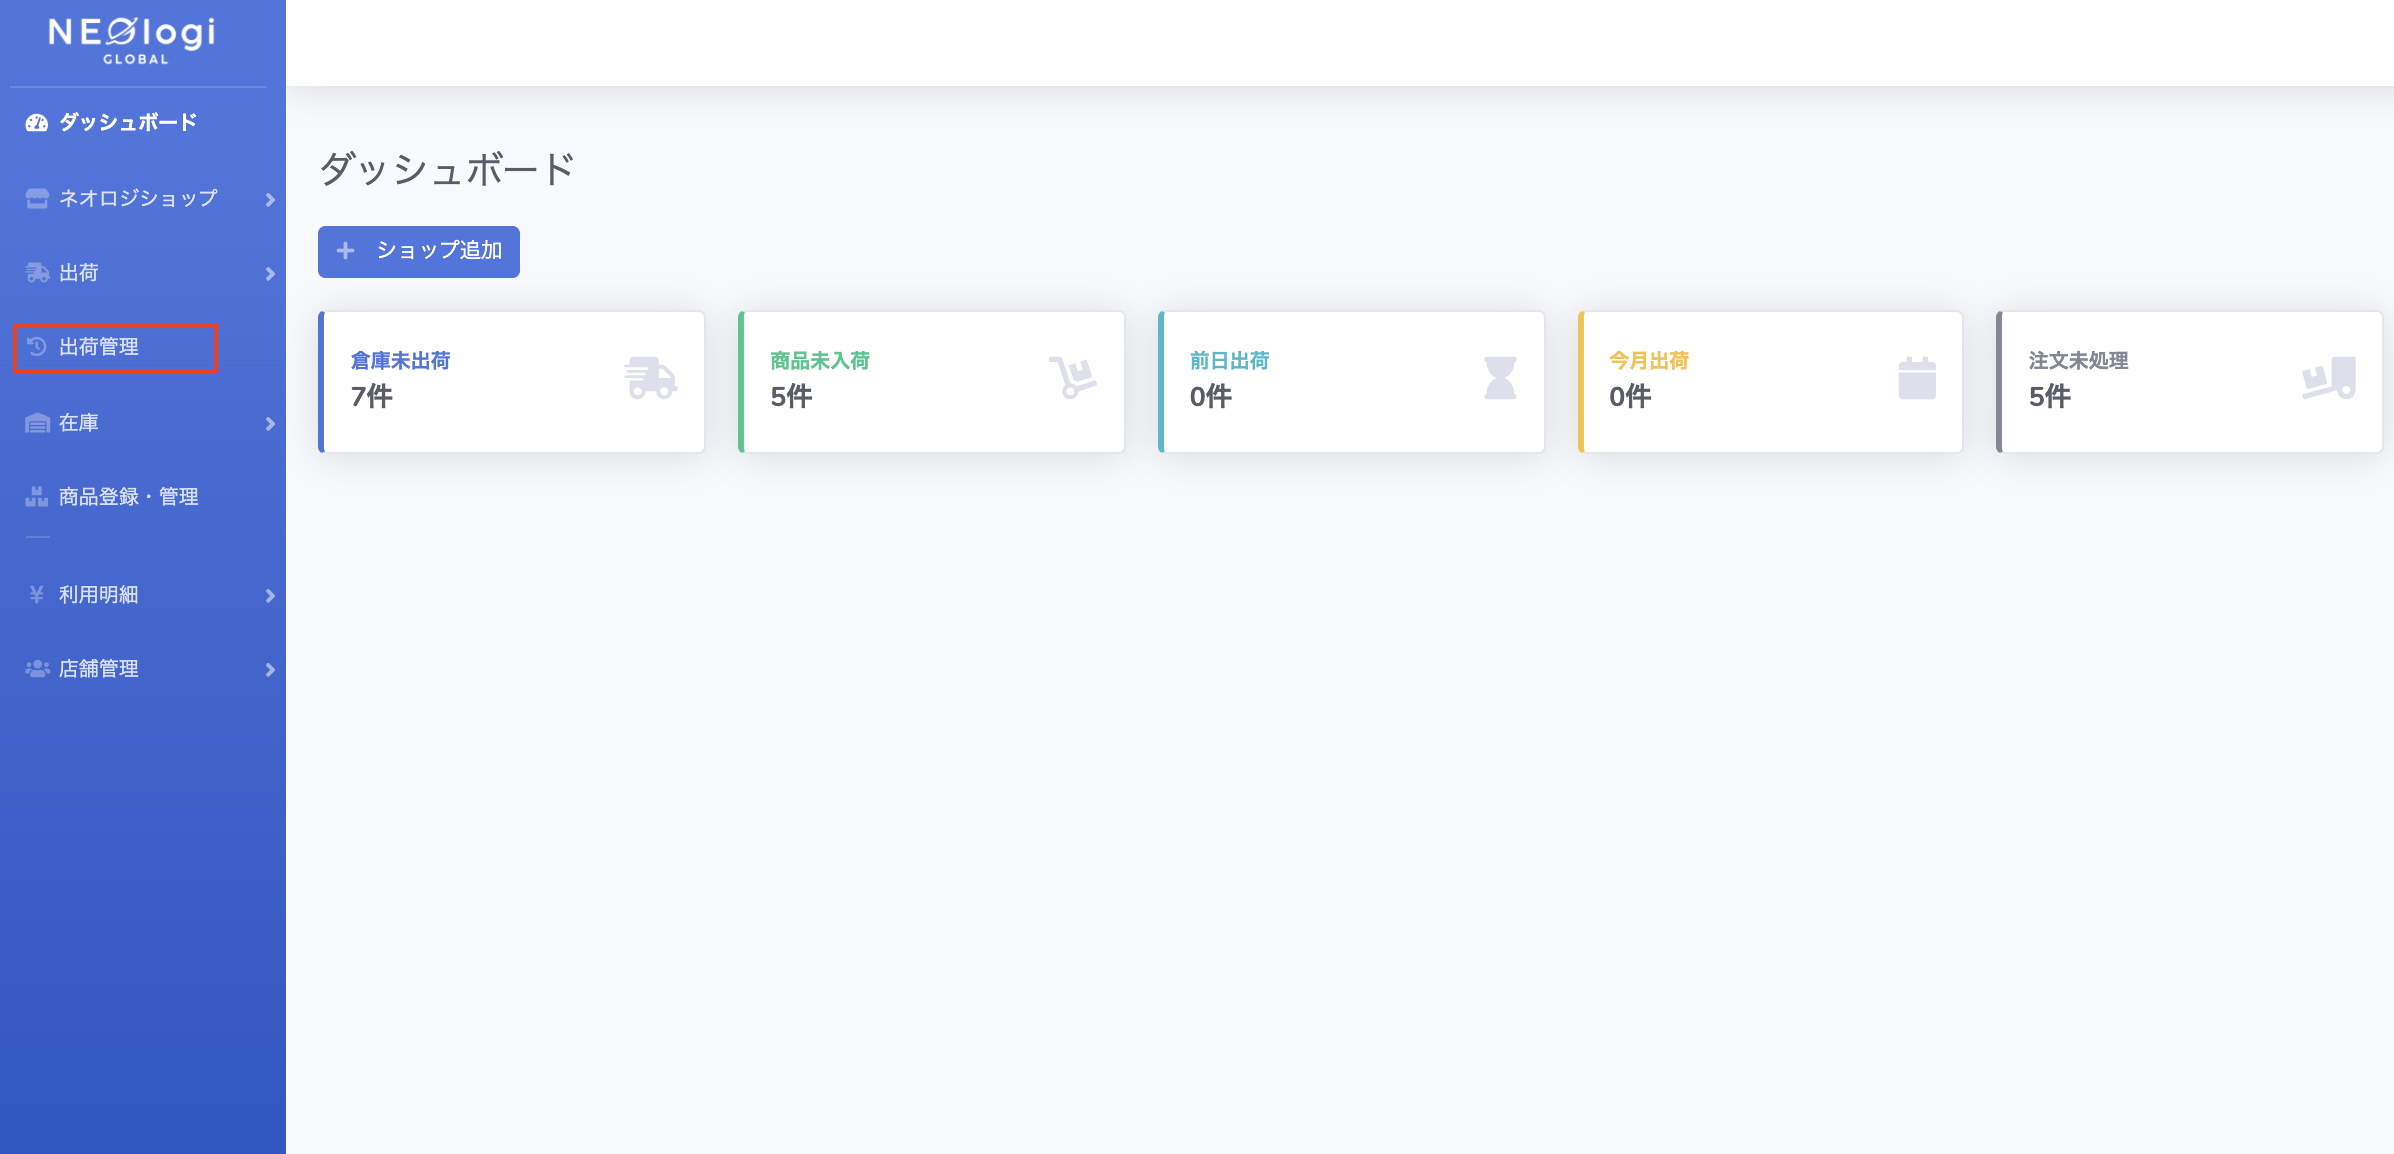The width and height of the screenshot is (2394, 1154).
Task: Expand the 店舗管理 submenu chevron
Action: [270, 670]
